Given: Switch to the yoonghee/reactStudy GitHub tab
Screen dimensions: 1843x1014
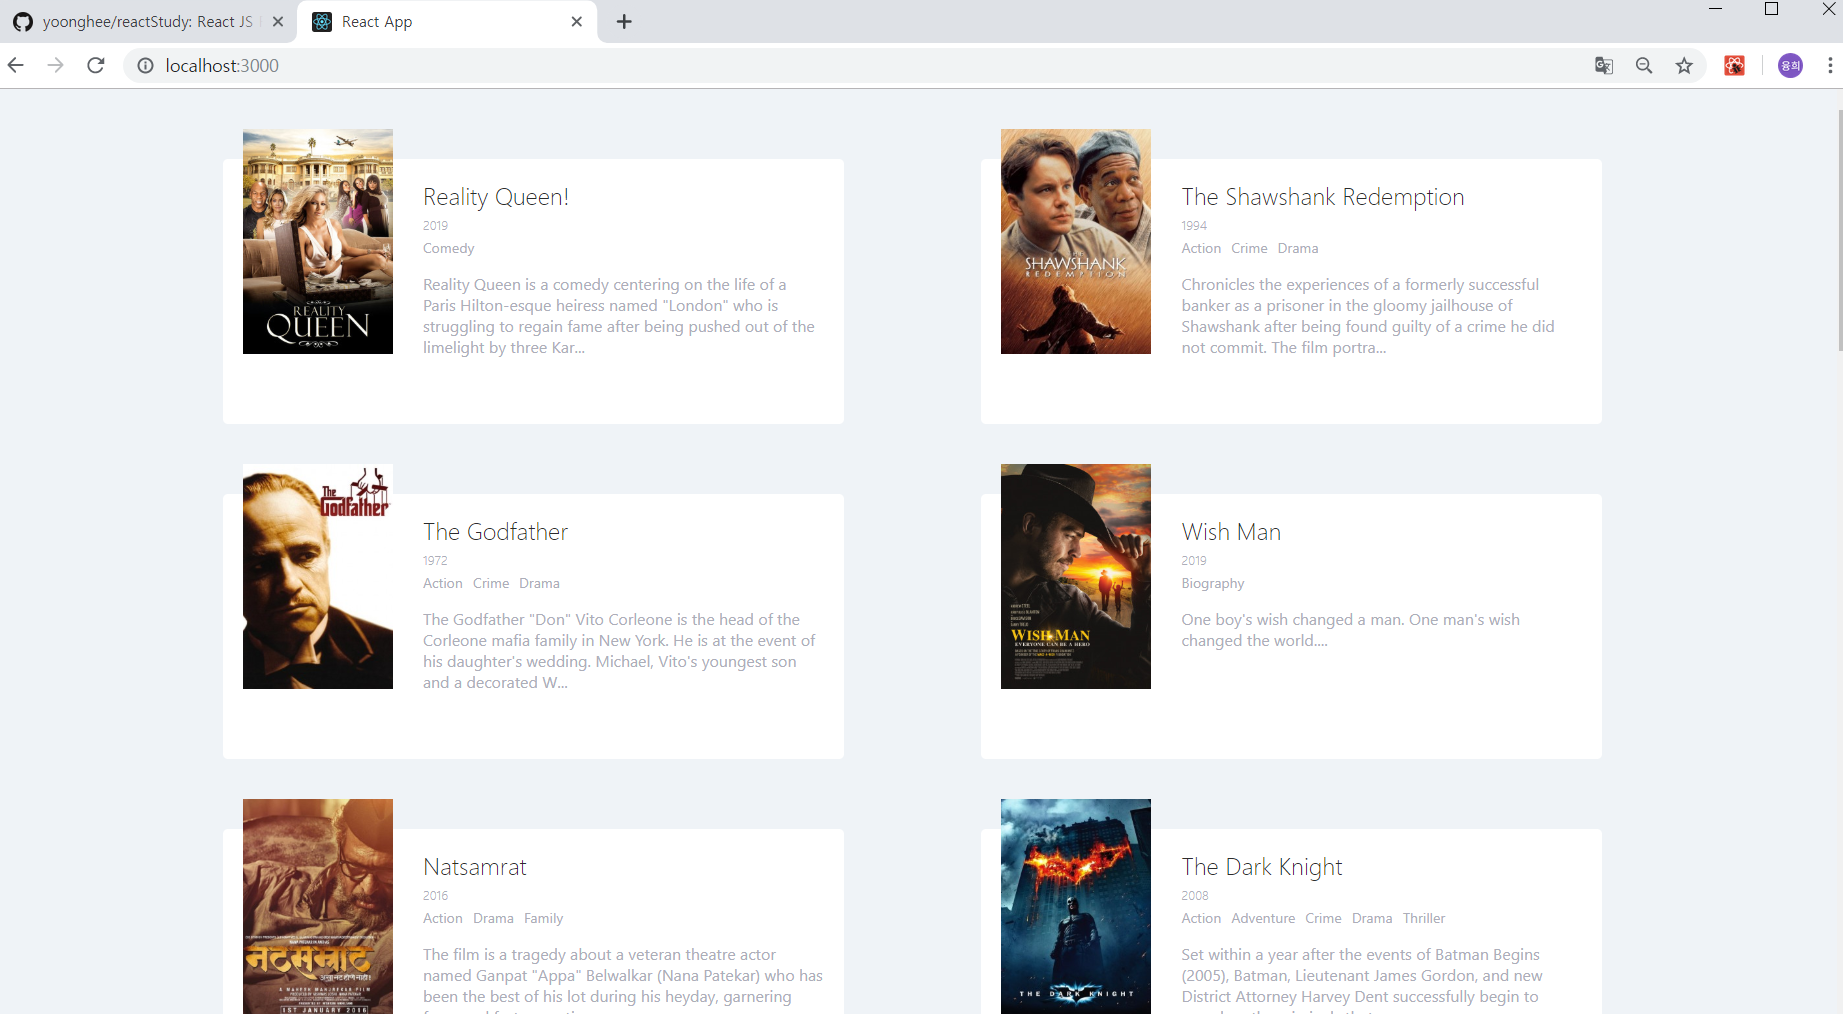Looking at the screenshot, I should click(x=147, y=21).
